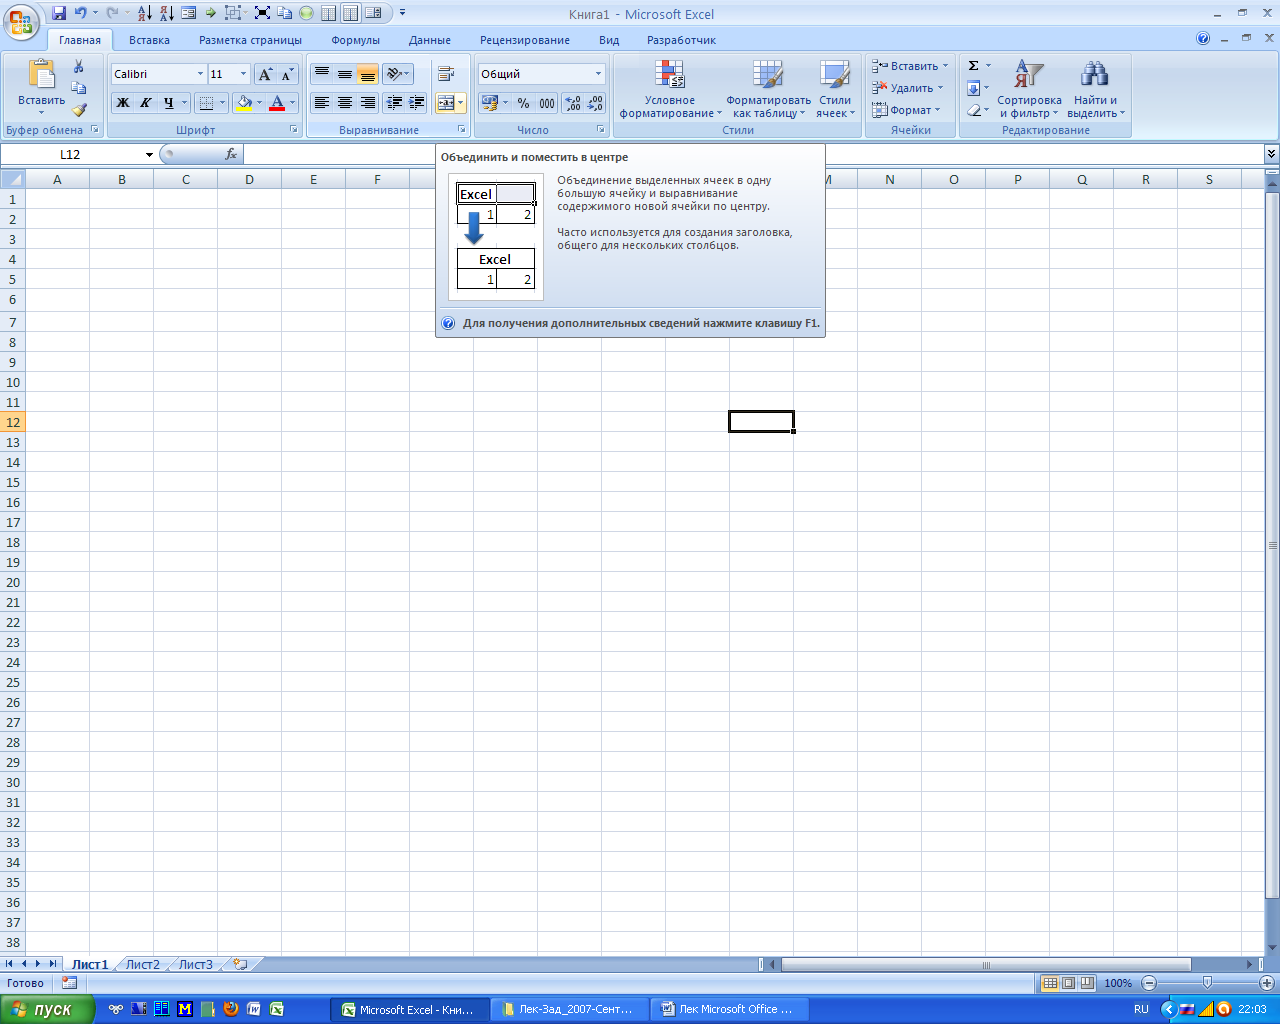Image resolution: width=1280 pixels, height=1024 pixels.
Task: Align text to bottom of cell
Action: 368,74
